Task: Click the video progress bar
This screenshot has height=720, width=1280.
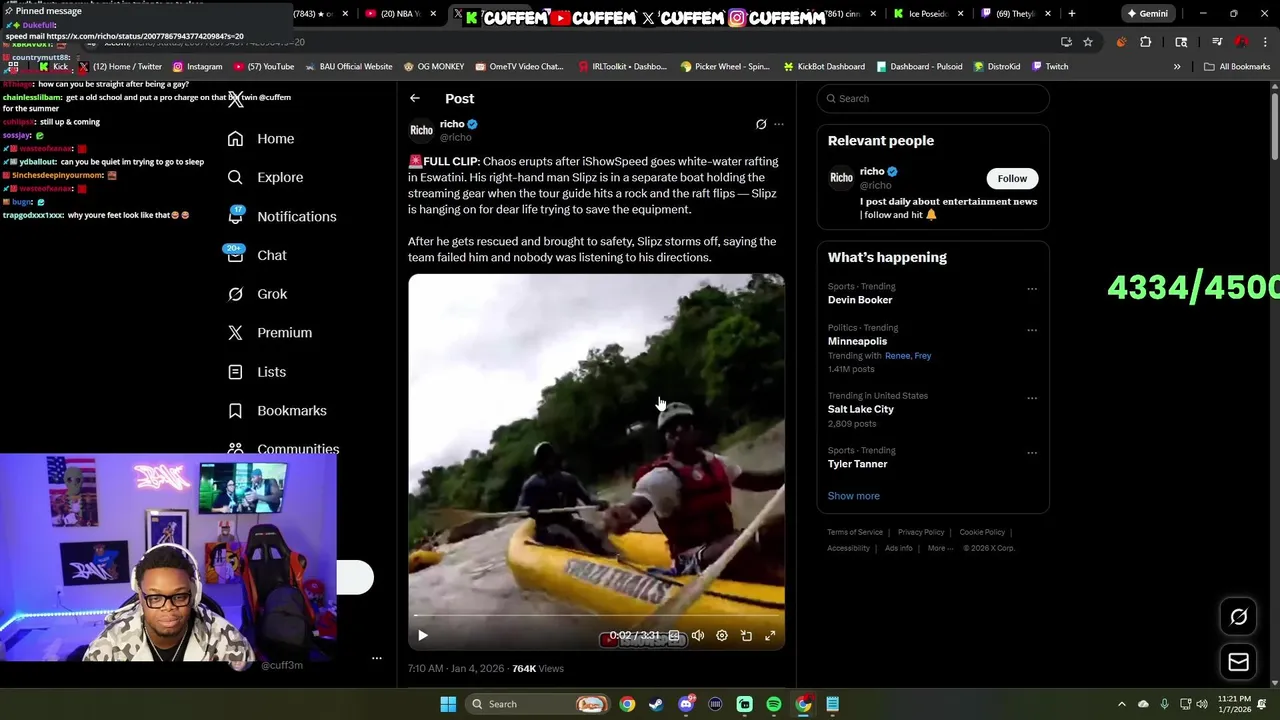Action: tap(596, 616)
